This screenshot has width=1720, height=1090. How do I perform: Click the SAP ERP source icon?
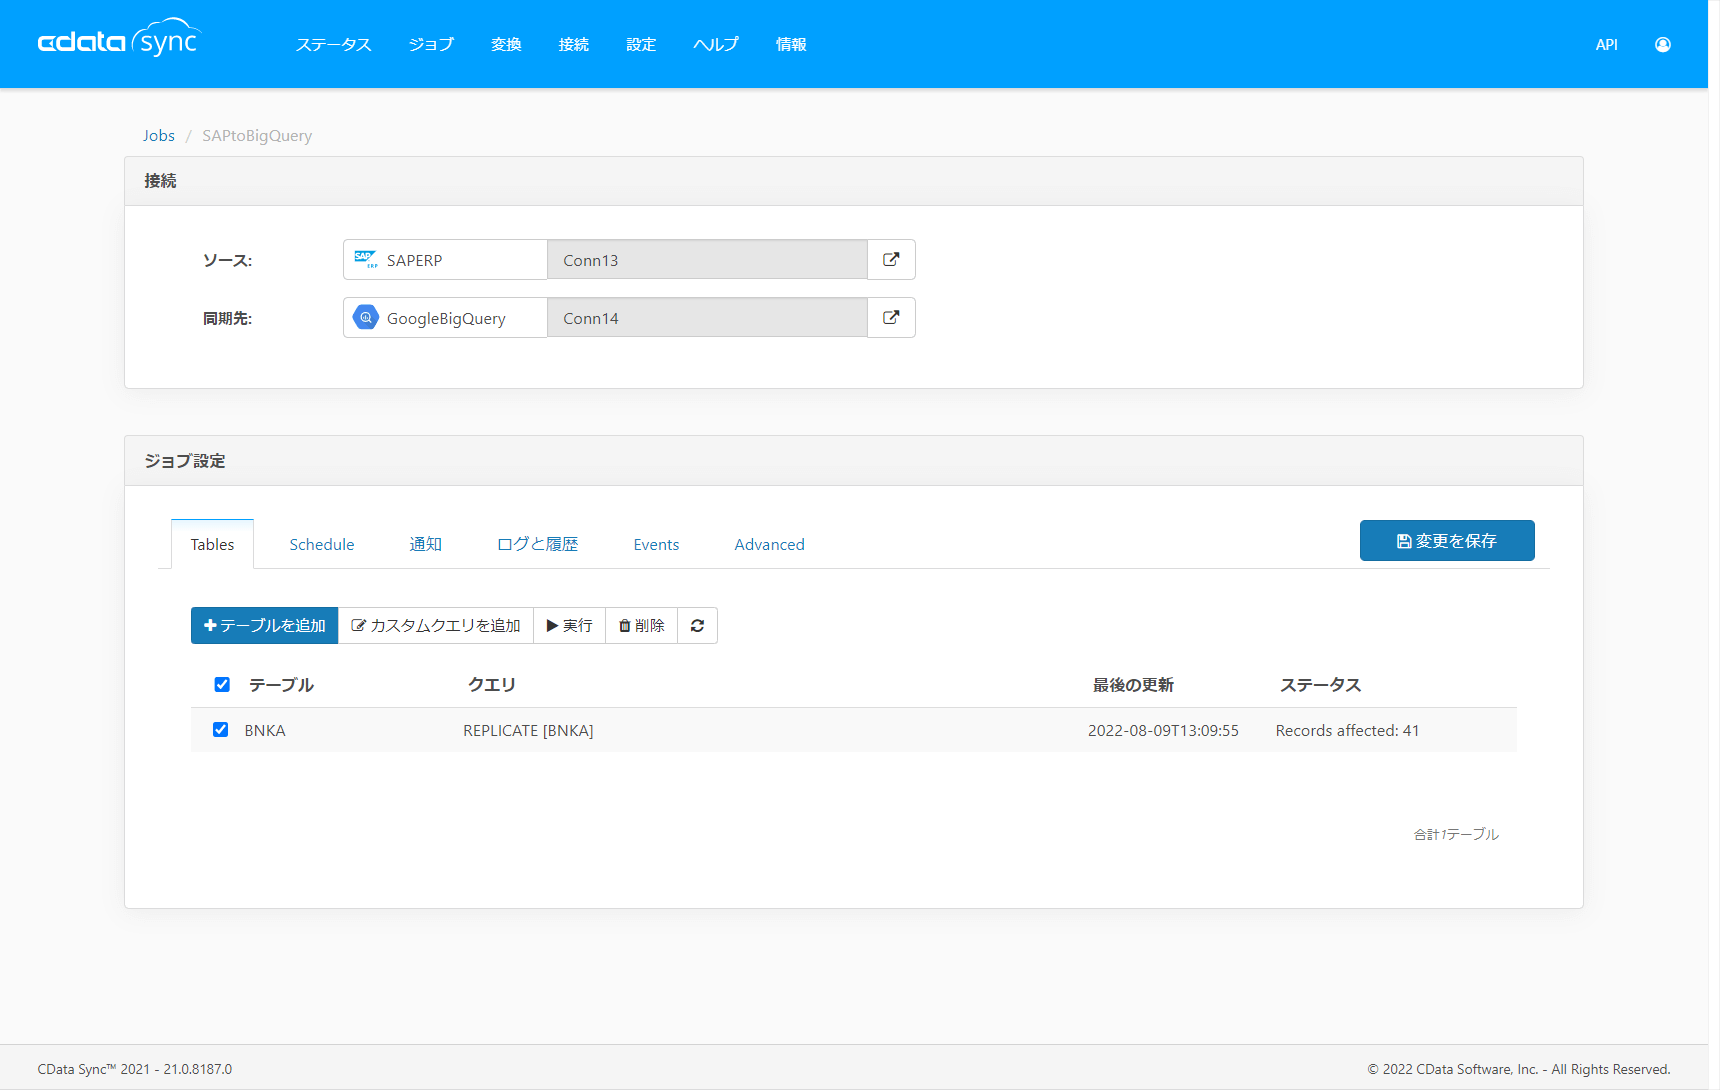click(366, 260)
